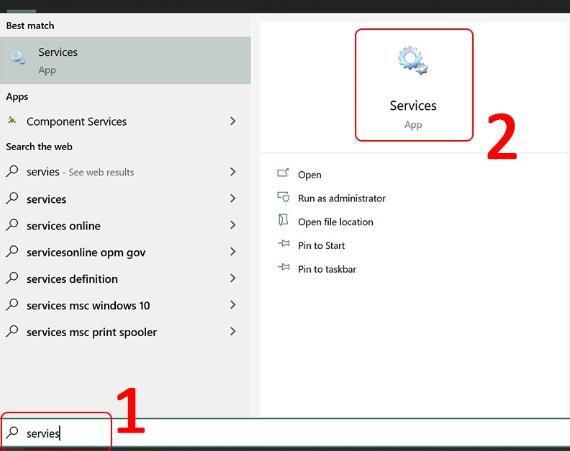
Task: Click the magnifier icon in search box
Action: (12, 432)
